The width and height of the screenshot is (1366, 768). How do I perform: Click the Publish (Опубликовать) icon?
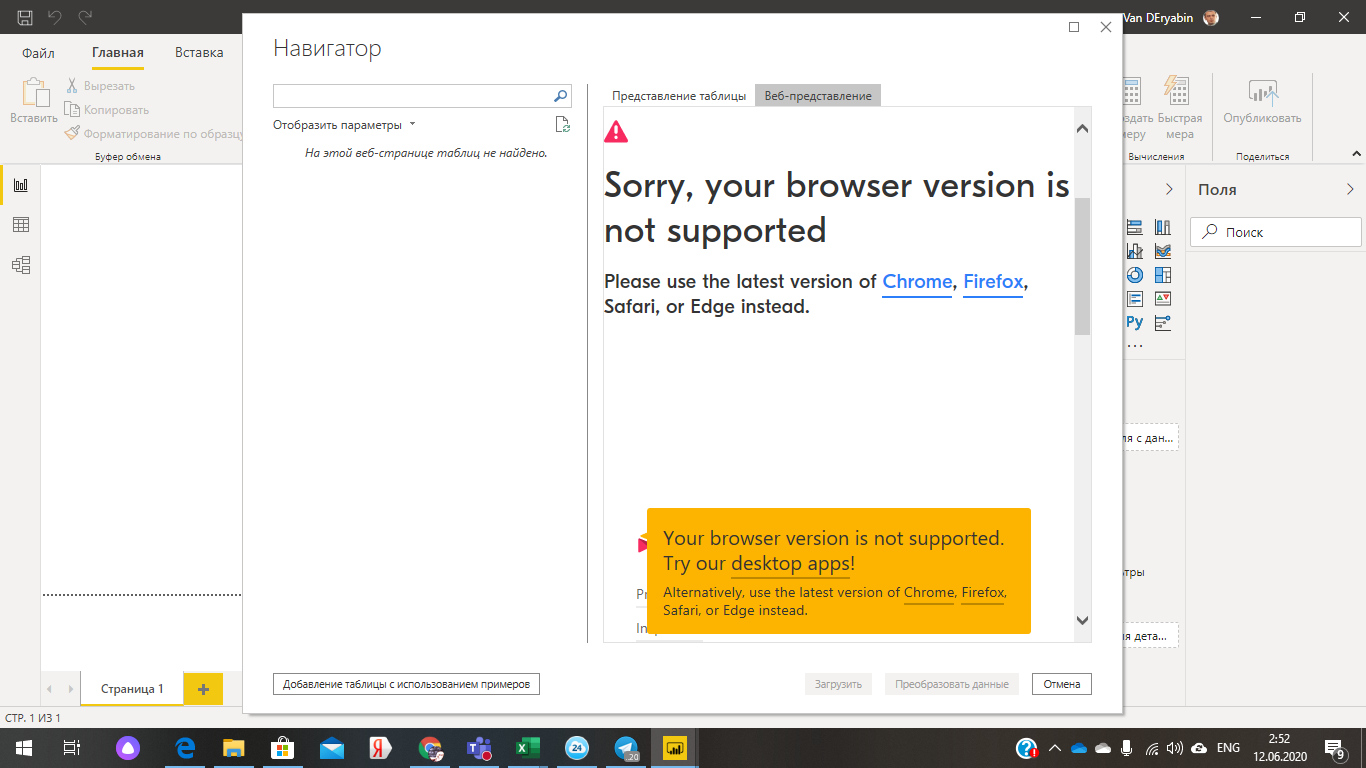(1263, 94)
